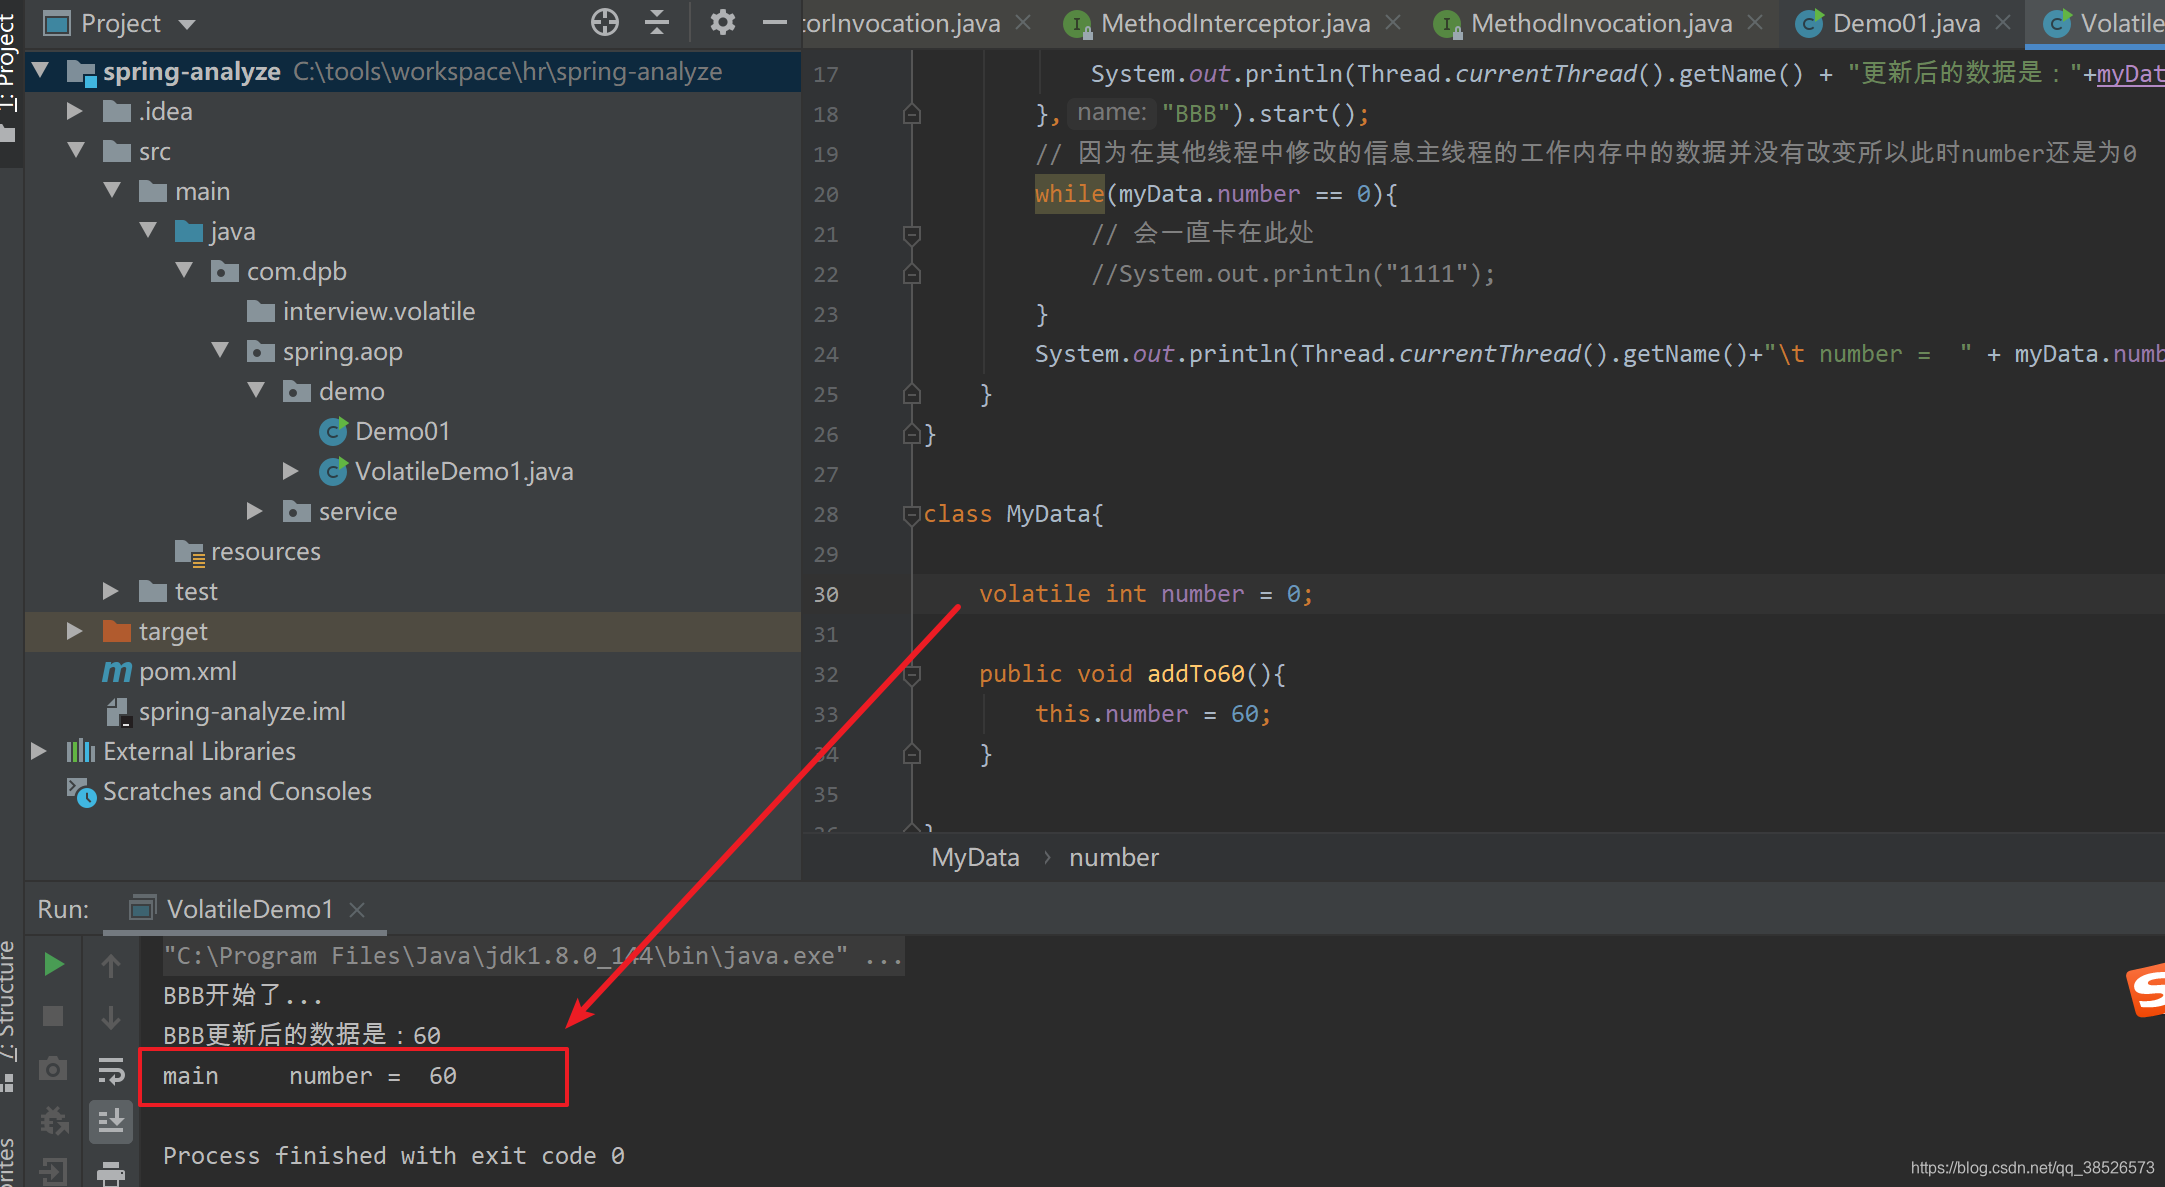Expand the target folder
This screenshot has width=2165, height=1187.
(75, 631)
